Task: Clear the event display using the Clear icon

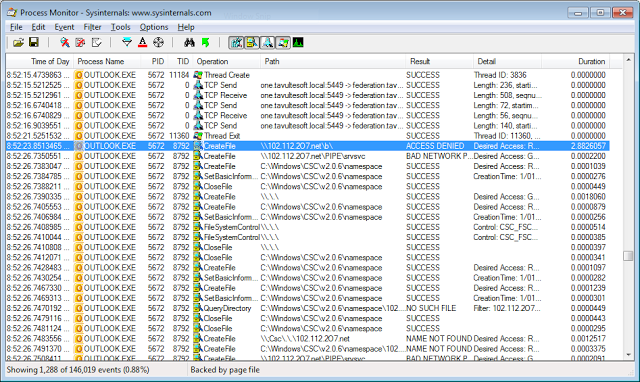Action: pos(96,42)
